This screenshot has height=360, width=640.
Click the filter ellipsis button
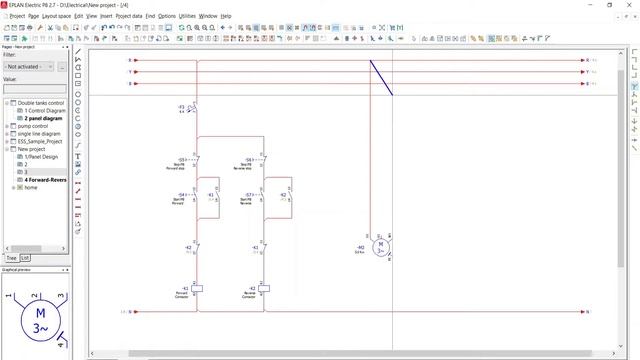[x=62, y=67]
